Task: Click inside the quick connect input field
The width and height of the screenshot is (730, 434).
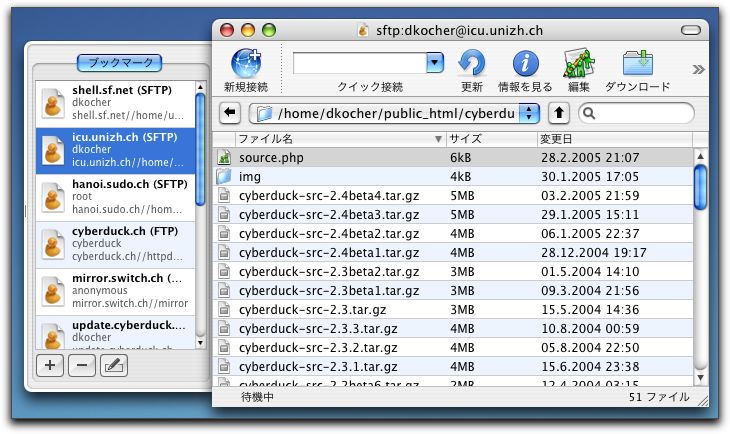Action: (360, 62)
